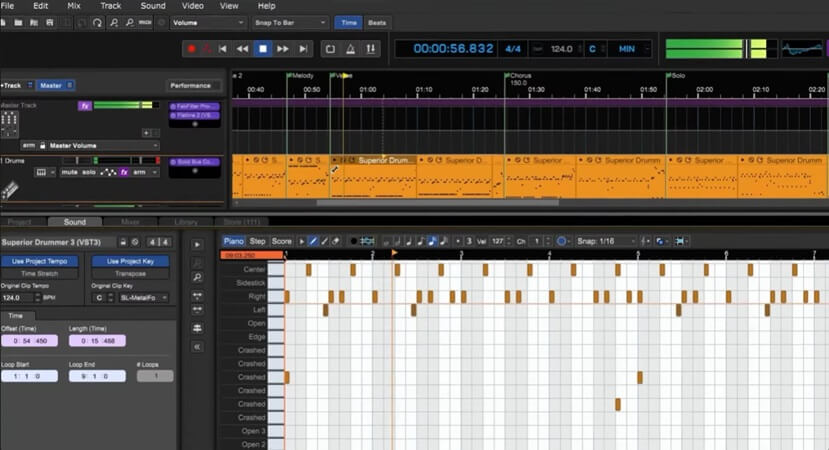Image resolution: width=829 pixels, height=450 pixels.
Task: Click the Channel 1 field
Action: (x=537, y=241)
